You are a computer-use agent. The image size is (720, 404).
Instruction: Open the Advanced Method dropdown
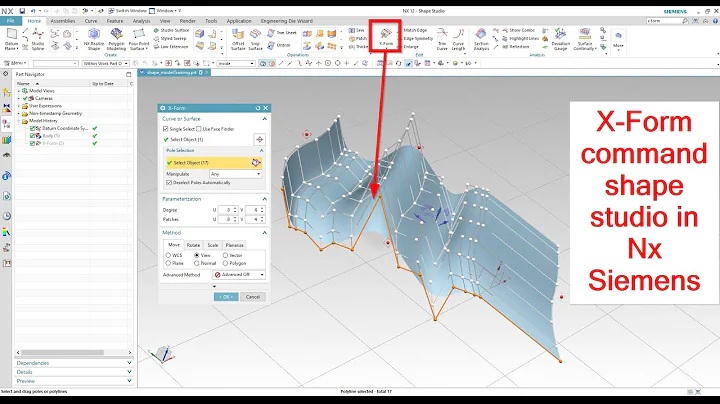point(239,275)
